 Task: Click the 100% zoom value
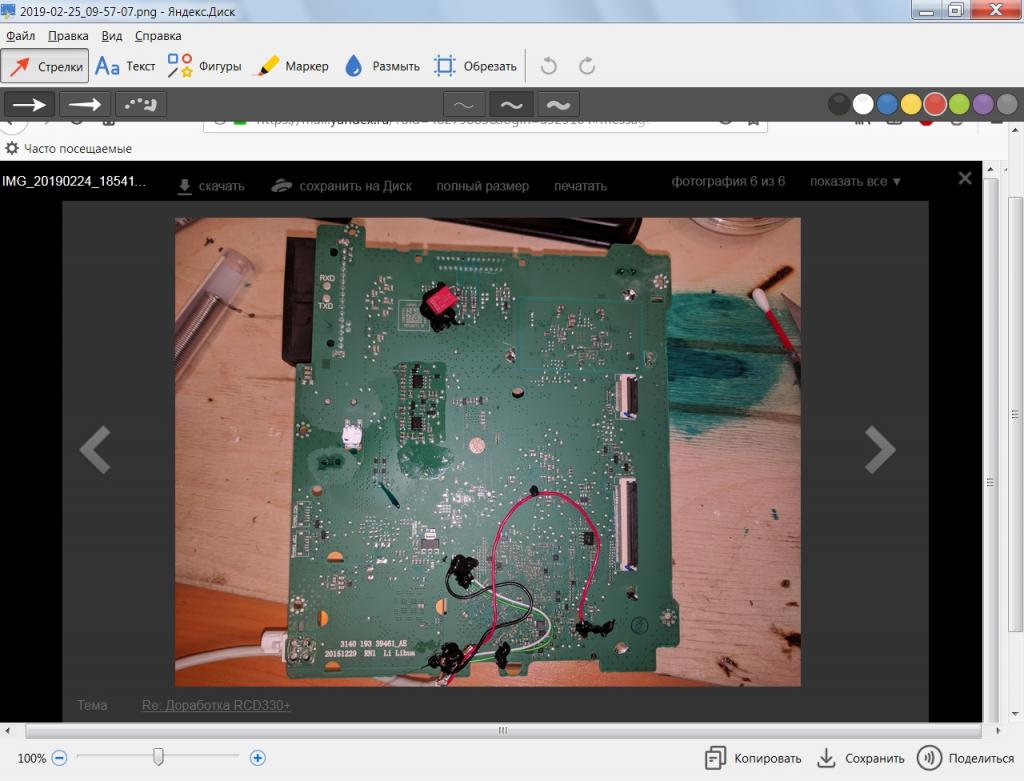(x=31, y=758)
